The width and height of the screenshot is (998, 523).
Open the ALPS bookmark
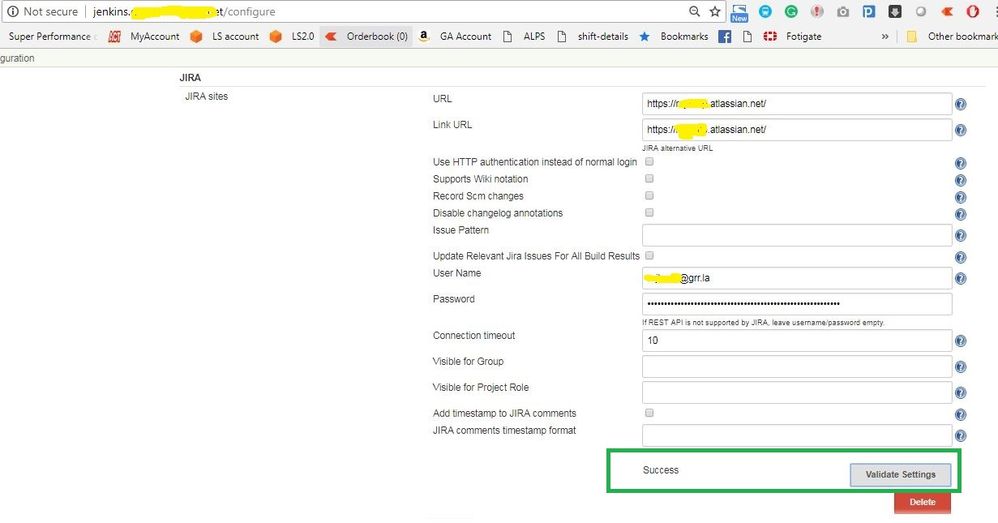(524, 36)
